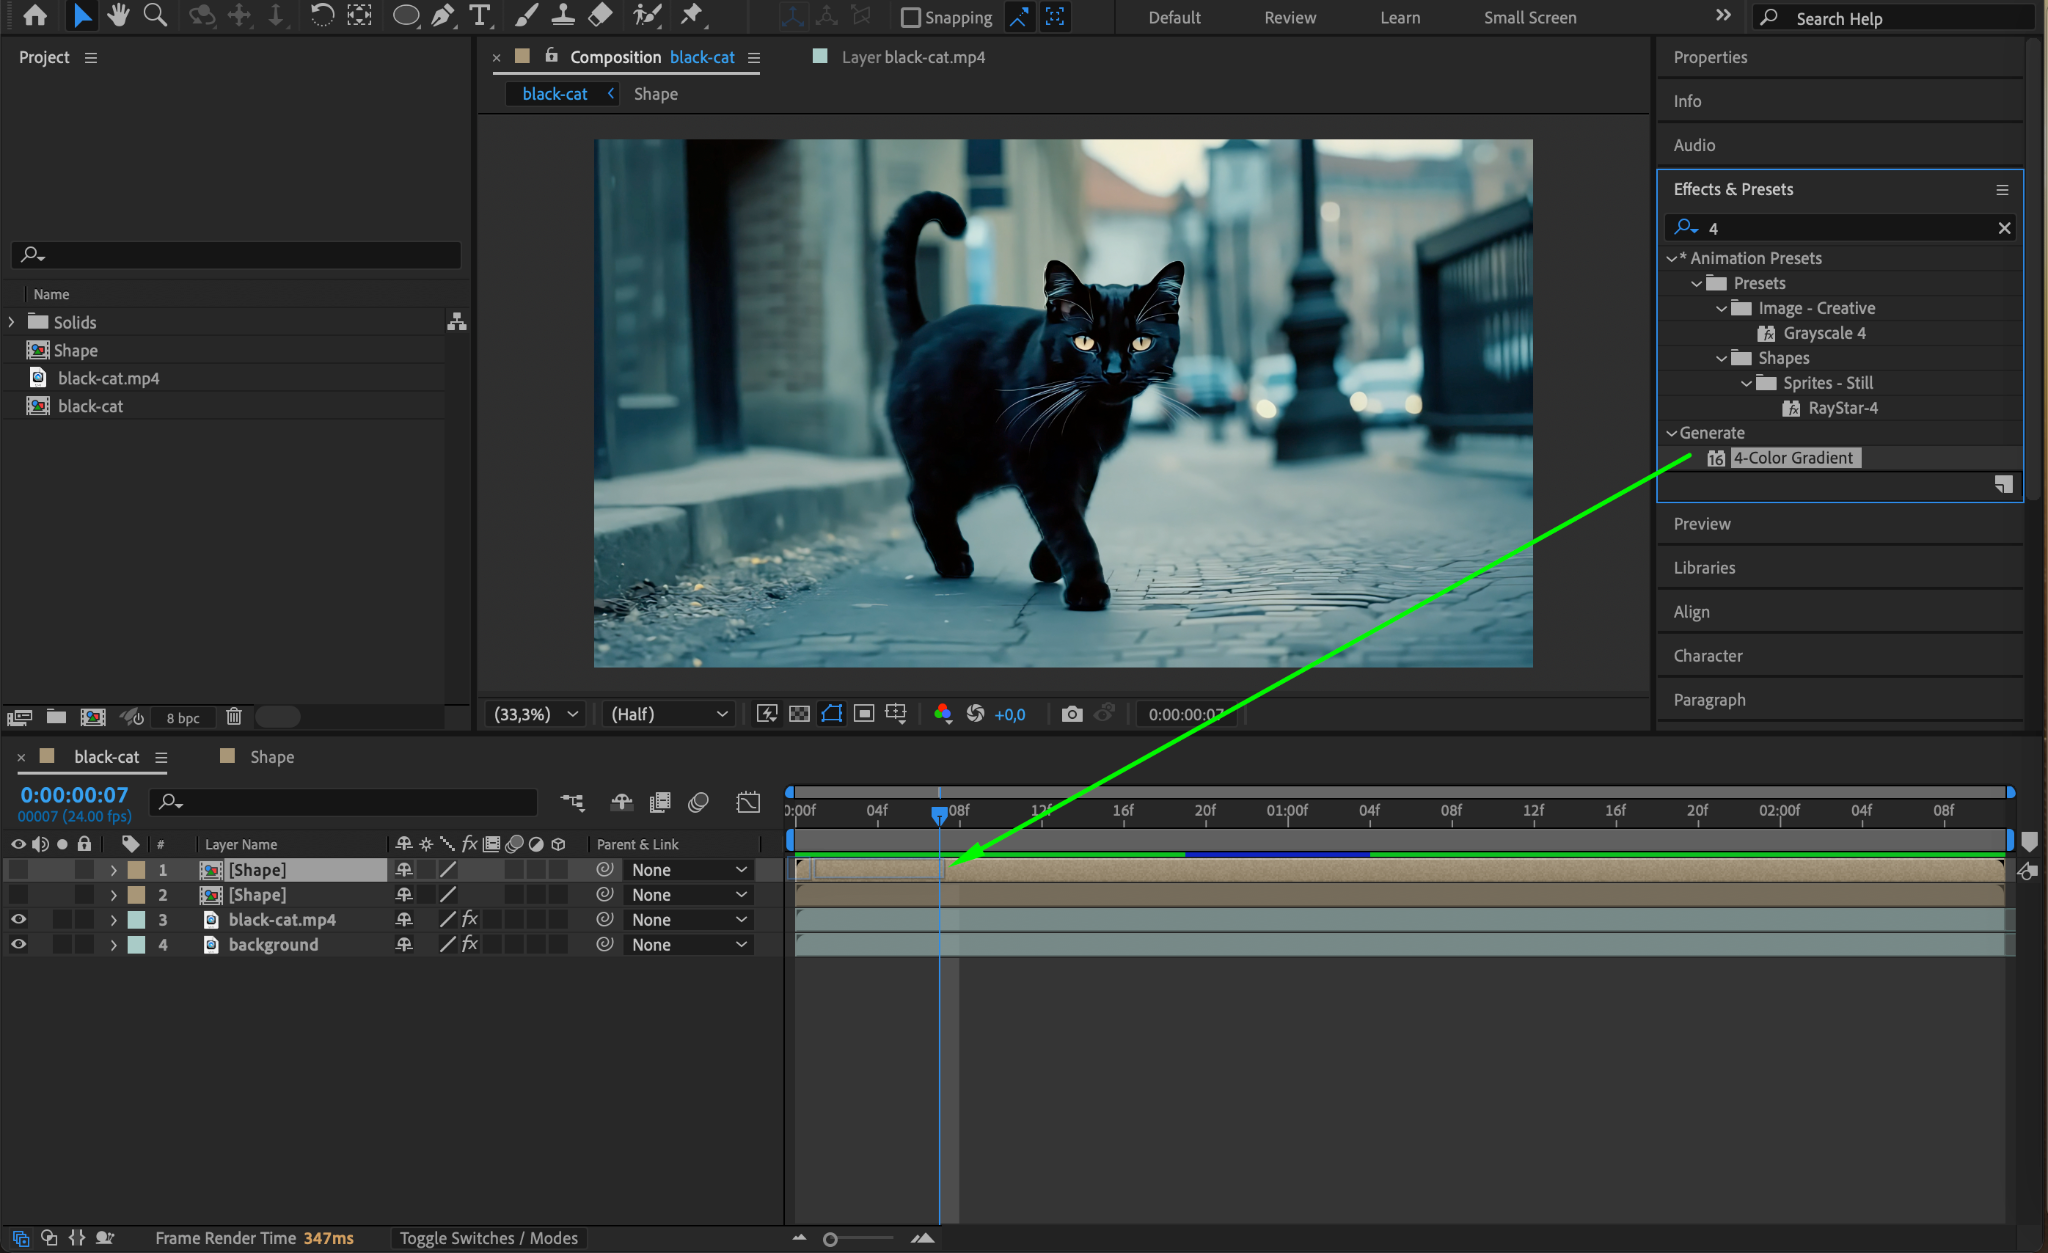Click Toggle Switches / Modes button
The height and width of the screenshot is (1253, 2048).
coord(488,1238)
